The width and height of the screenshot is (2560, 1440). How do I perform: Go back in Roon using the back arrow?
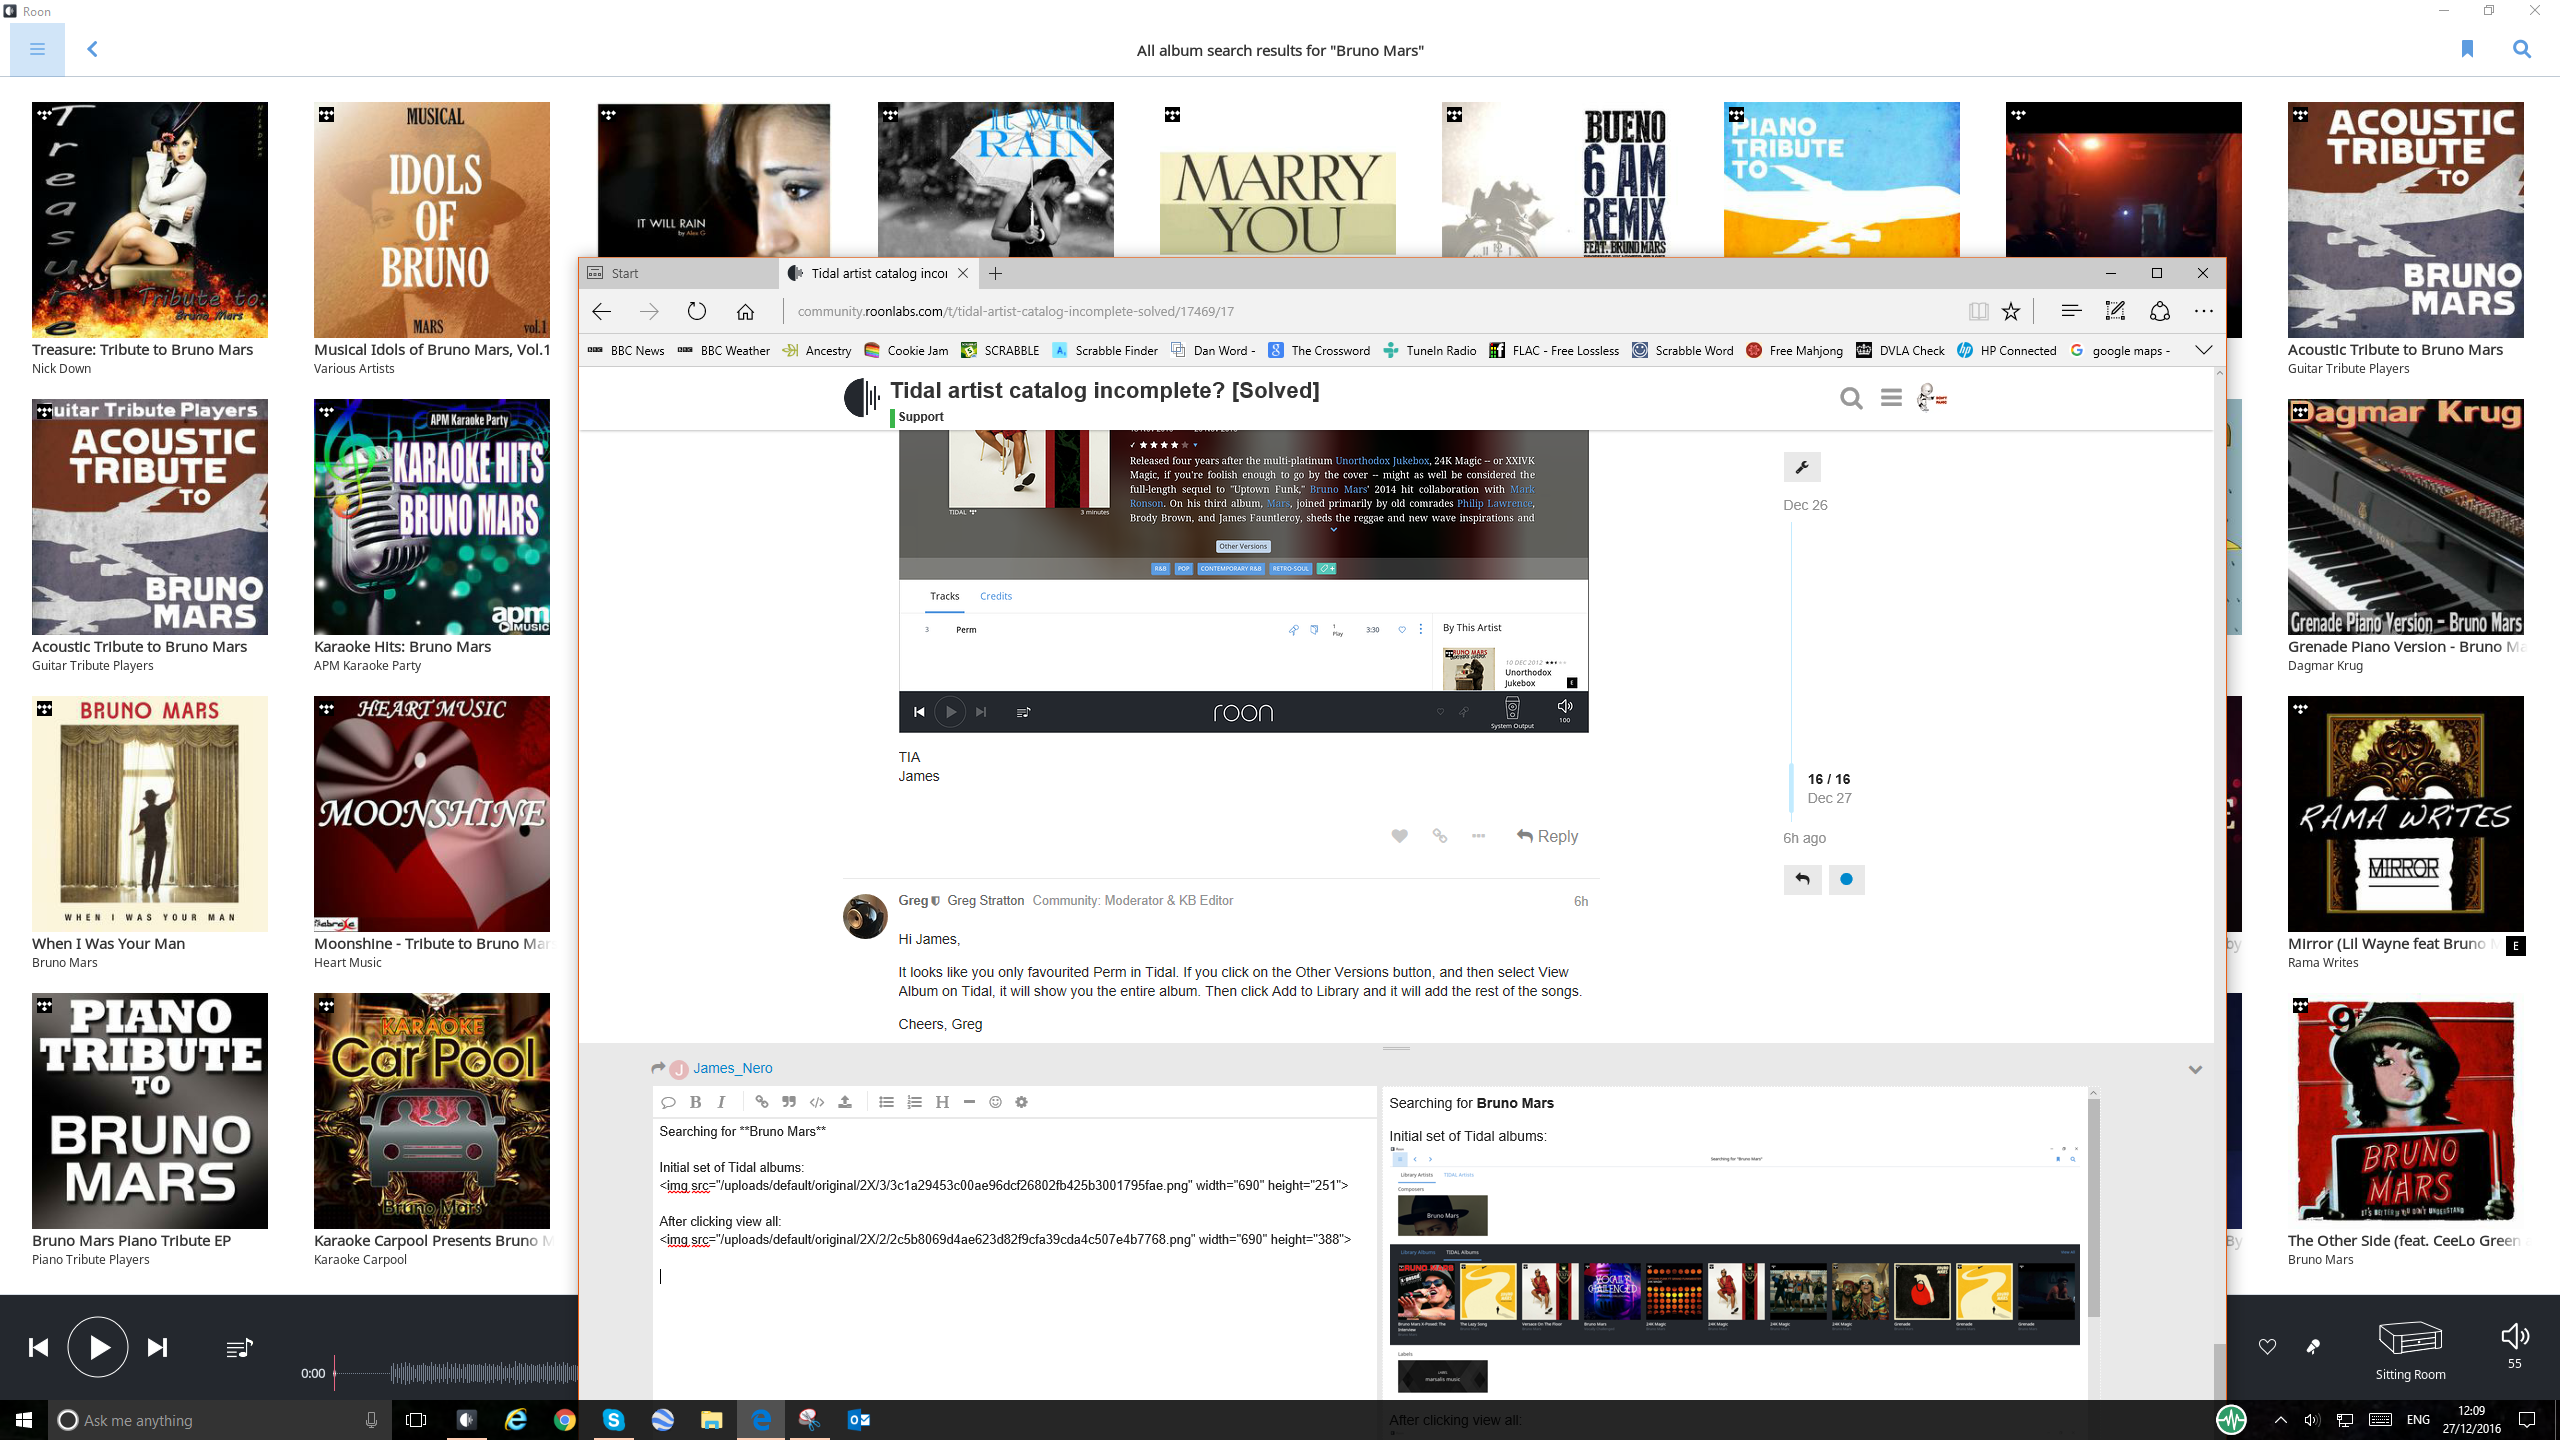click(x=92, y=49)
